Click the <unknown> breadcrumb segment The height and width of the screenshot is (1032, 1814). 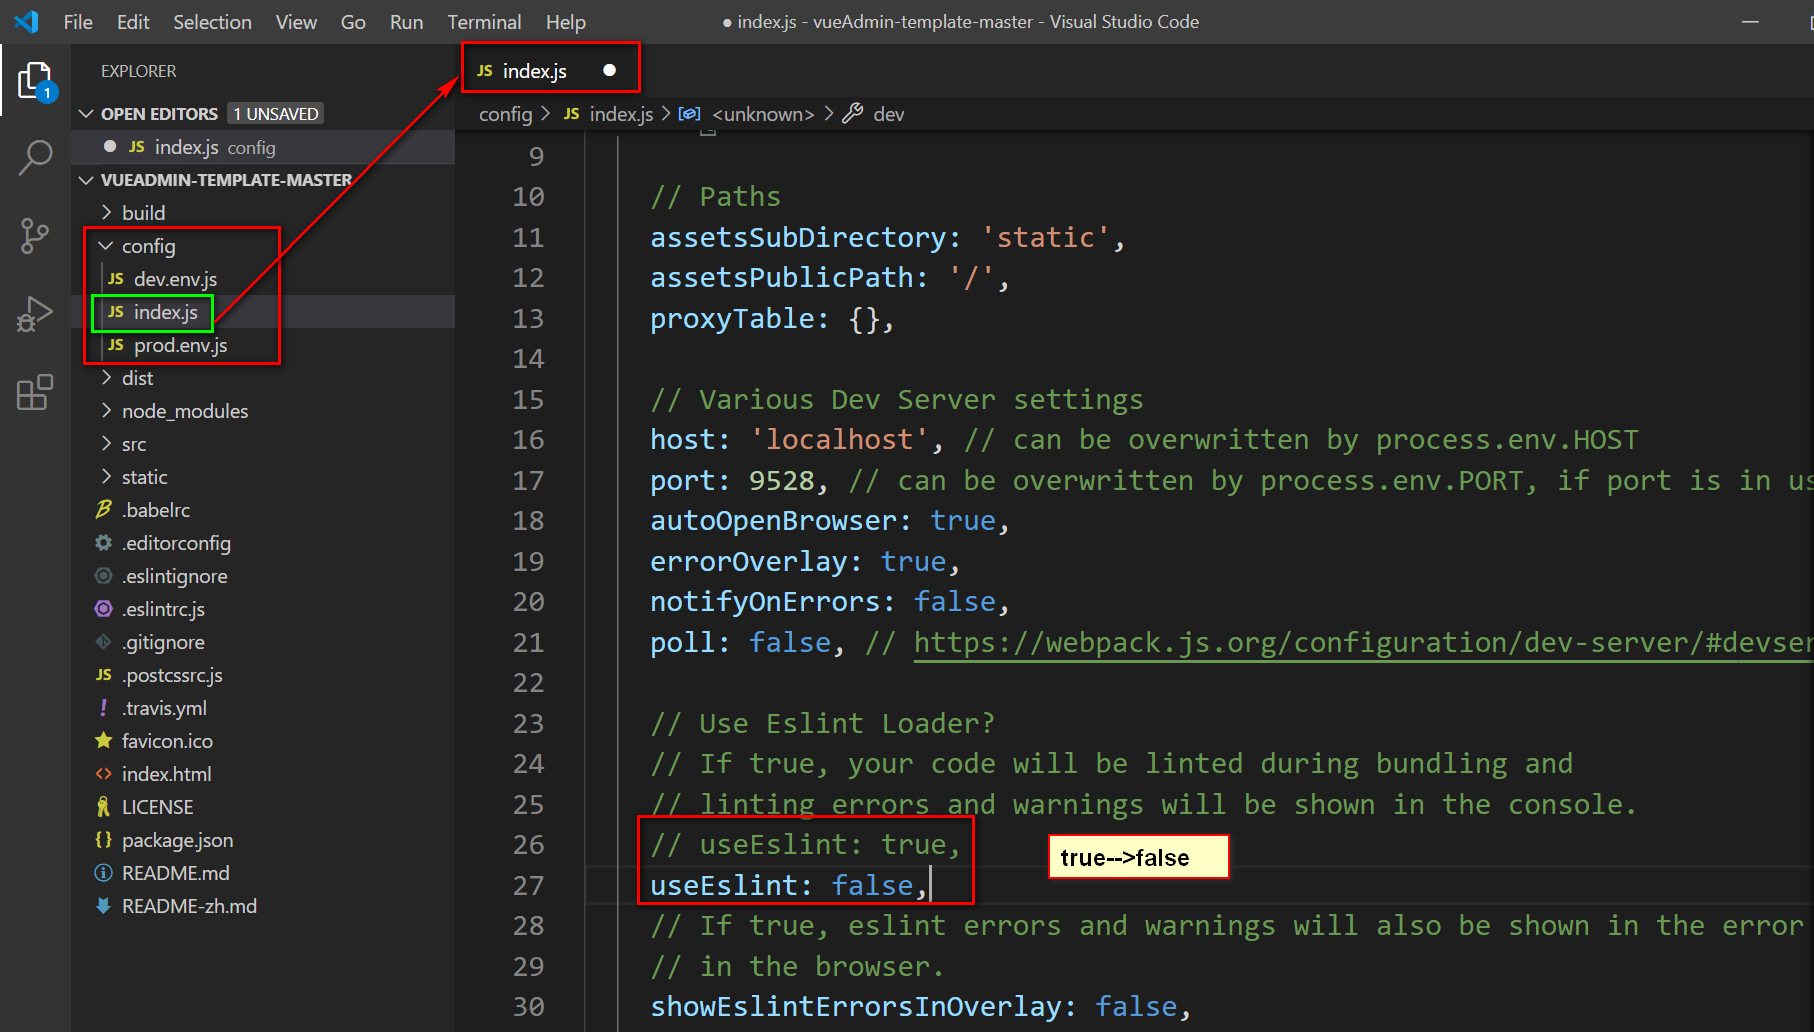pos(763,114)
